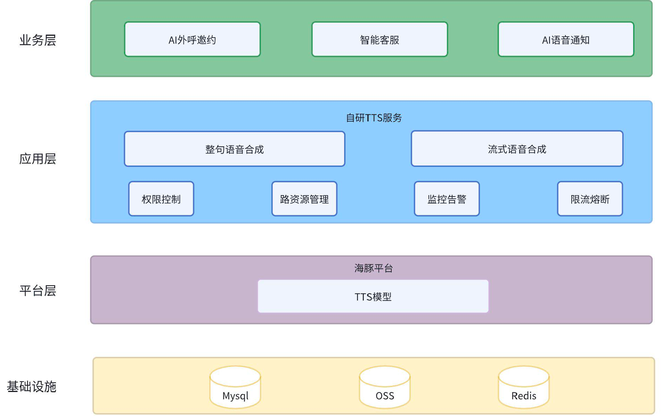Viewport: 670px width, 416px height.
Task: Click the 权限控制 box
Action: pyautogui.click(x=161, y=199)
